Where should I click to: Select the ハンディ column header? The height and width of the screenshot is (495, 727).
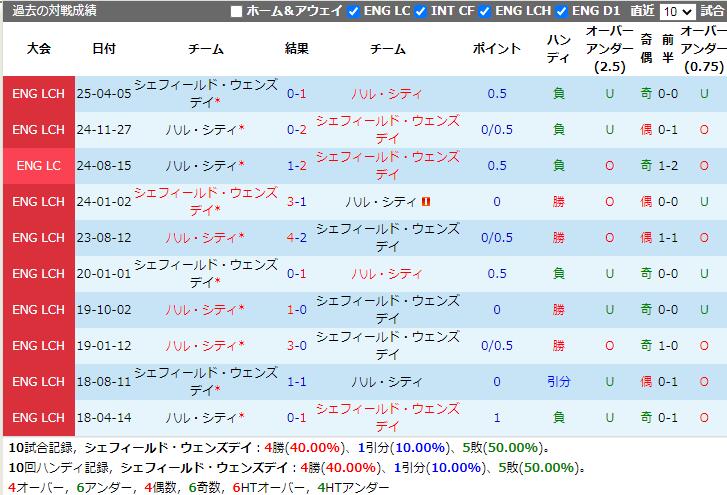point(558,49)
